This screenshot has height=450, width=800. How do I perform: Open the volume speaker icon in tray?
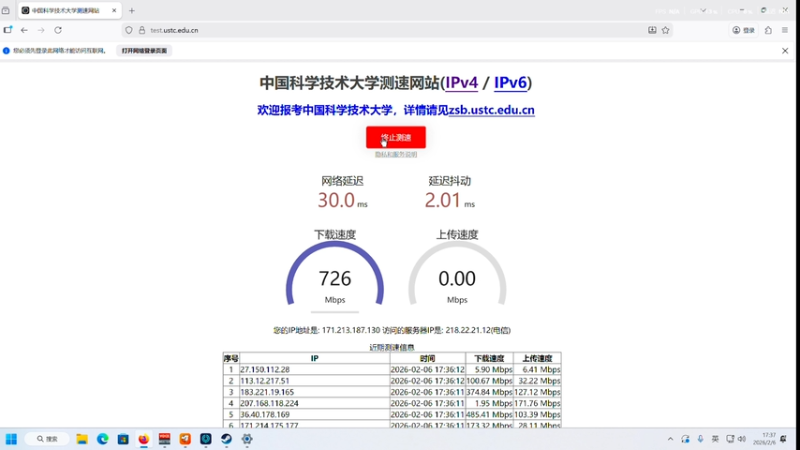[742, 439]
